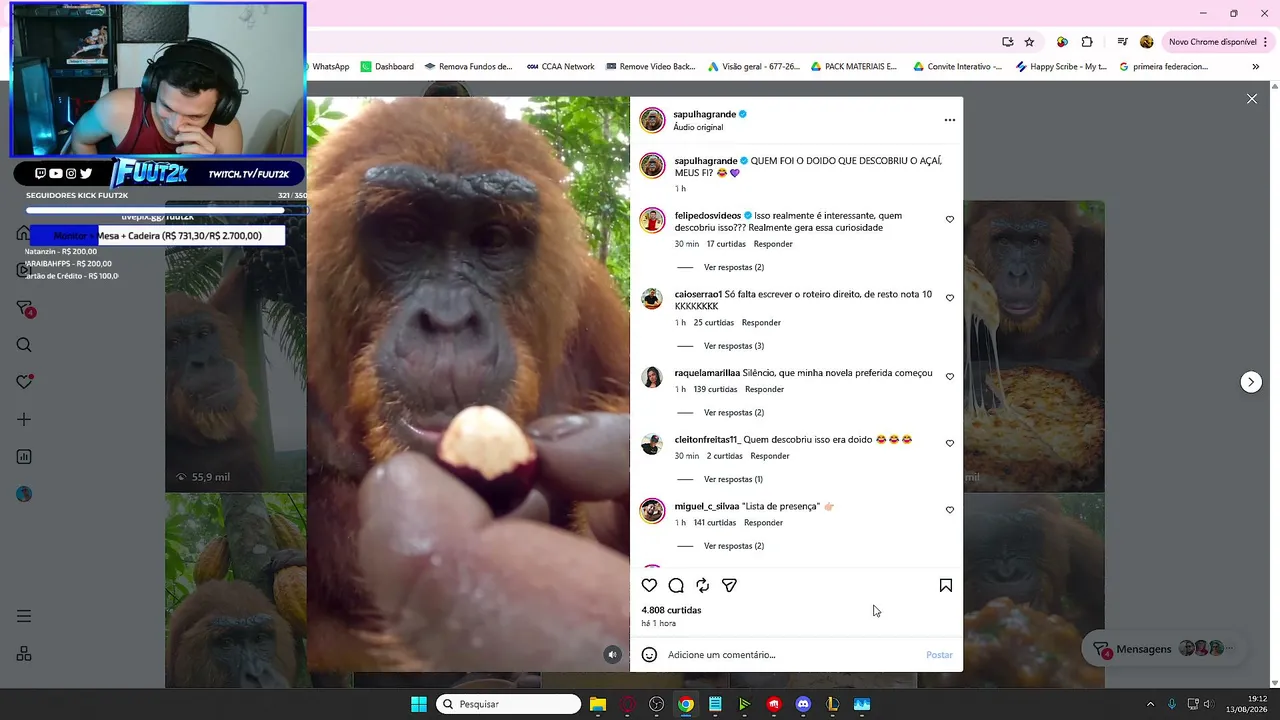
Task: Open the post's three-dot more options
Action: click(x=950, y=120)
